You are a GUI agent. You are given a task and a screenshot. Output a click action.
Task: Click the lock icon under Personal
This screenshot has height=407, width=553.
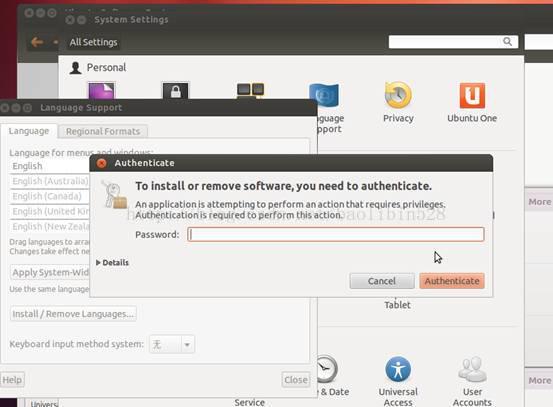(x=176, y=91)
